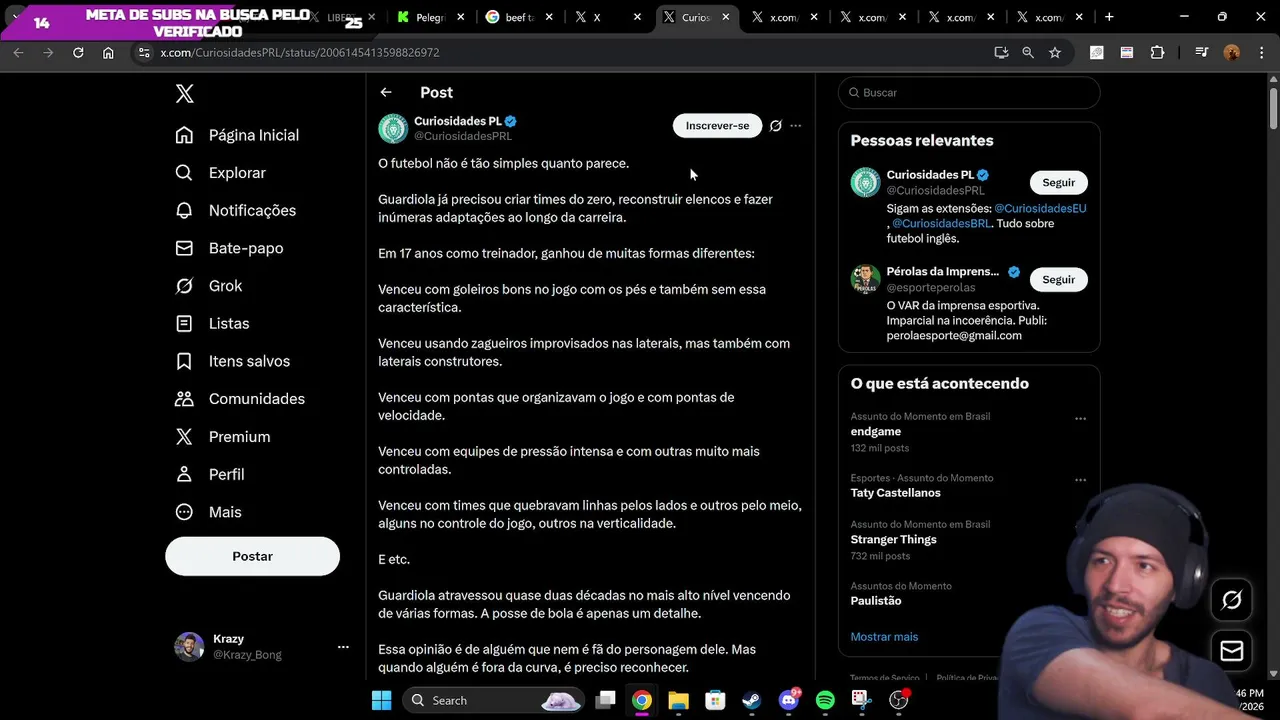The image size is (1280, 720).
Task: Click the X logo in the sidebar
Action: pos(184,94)
